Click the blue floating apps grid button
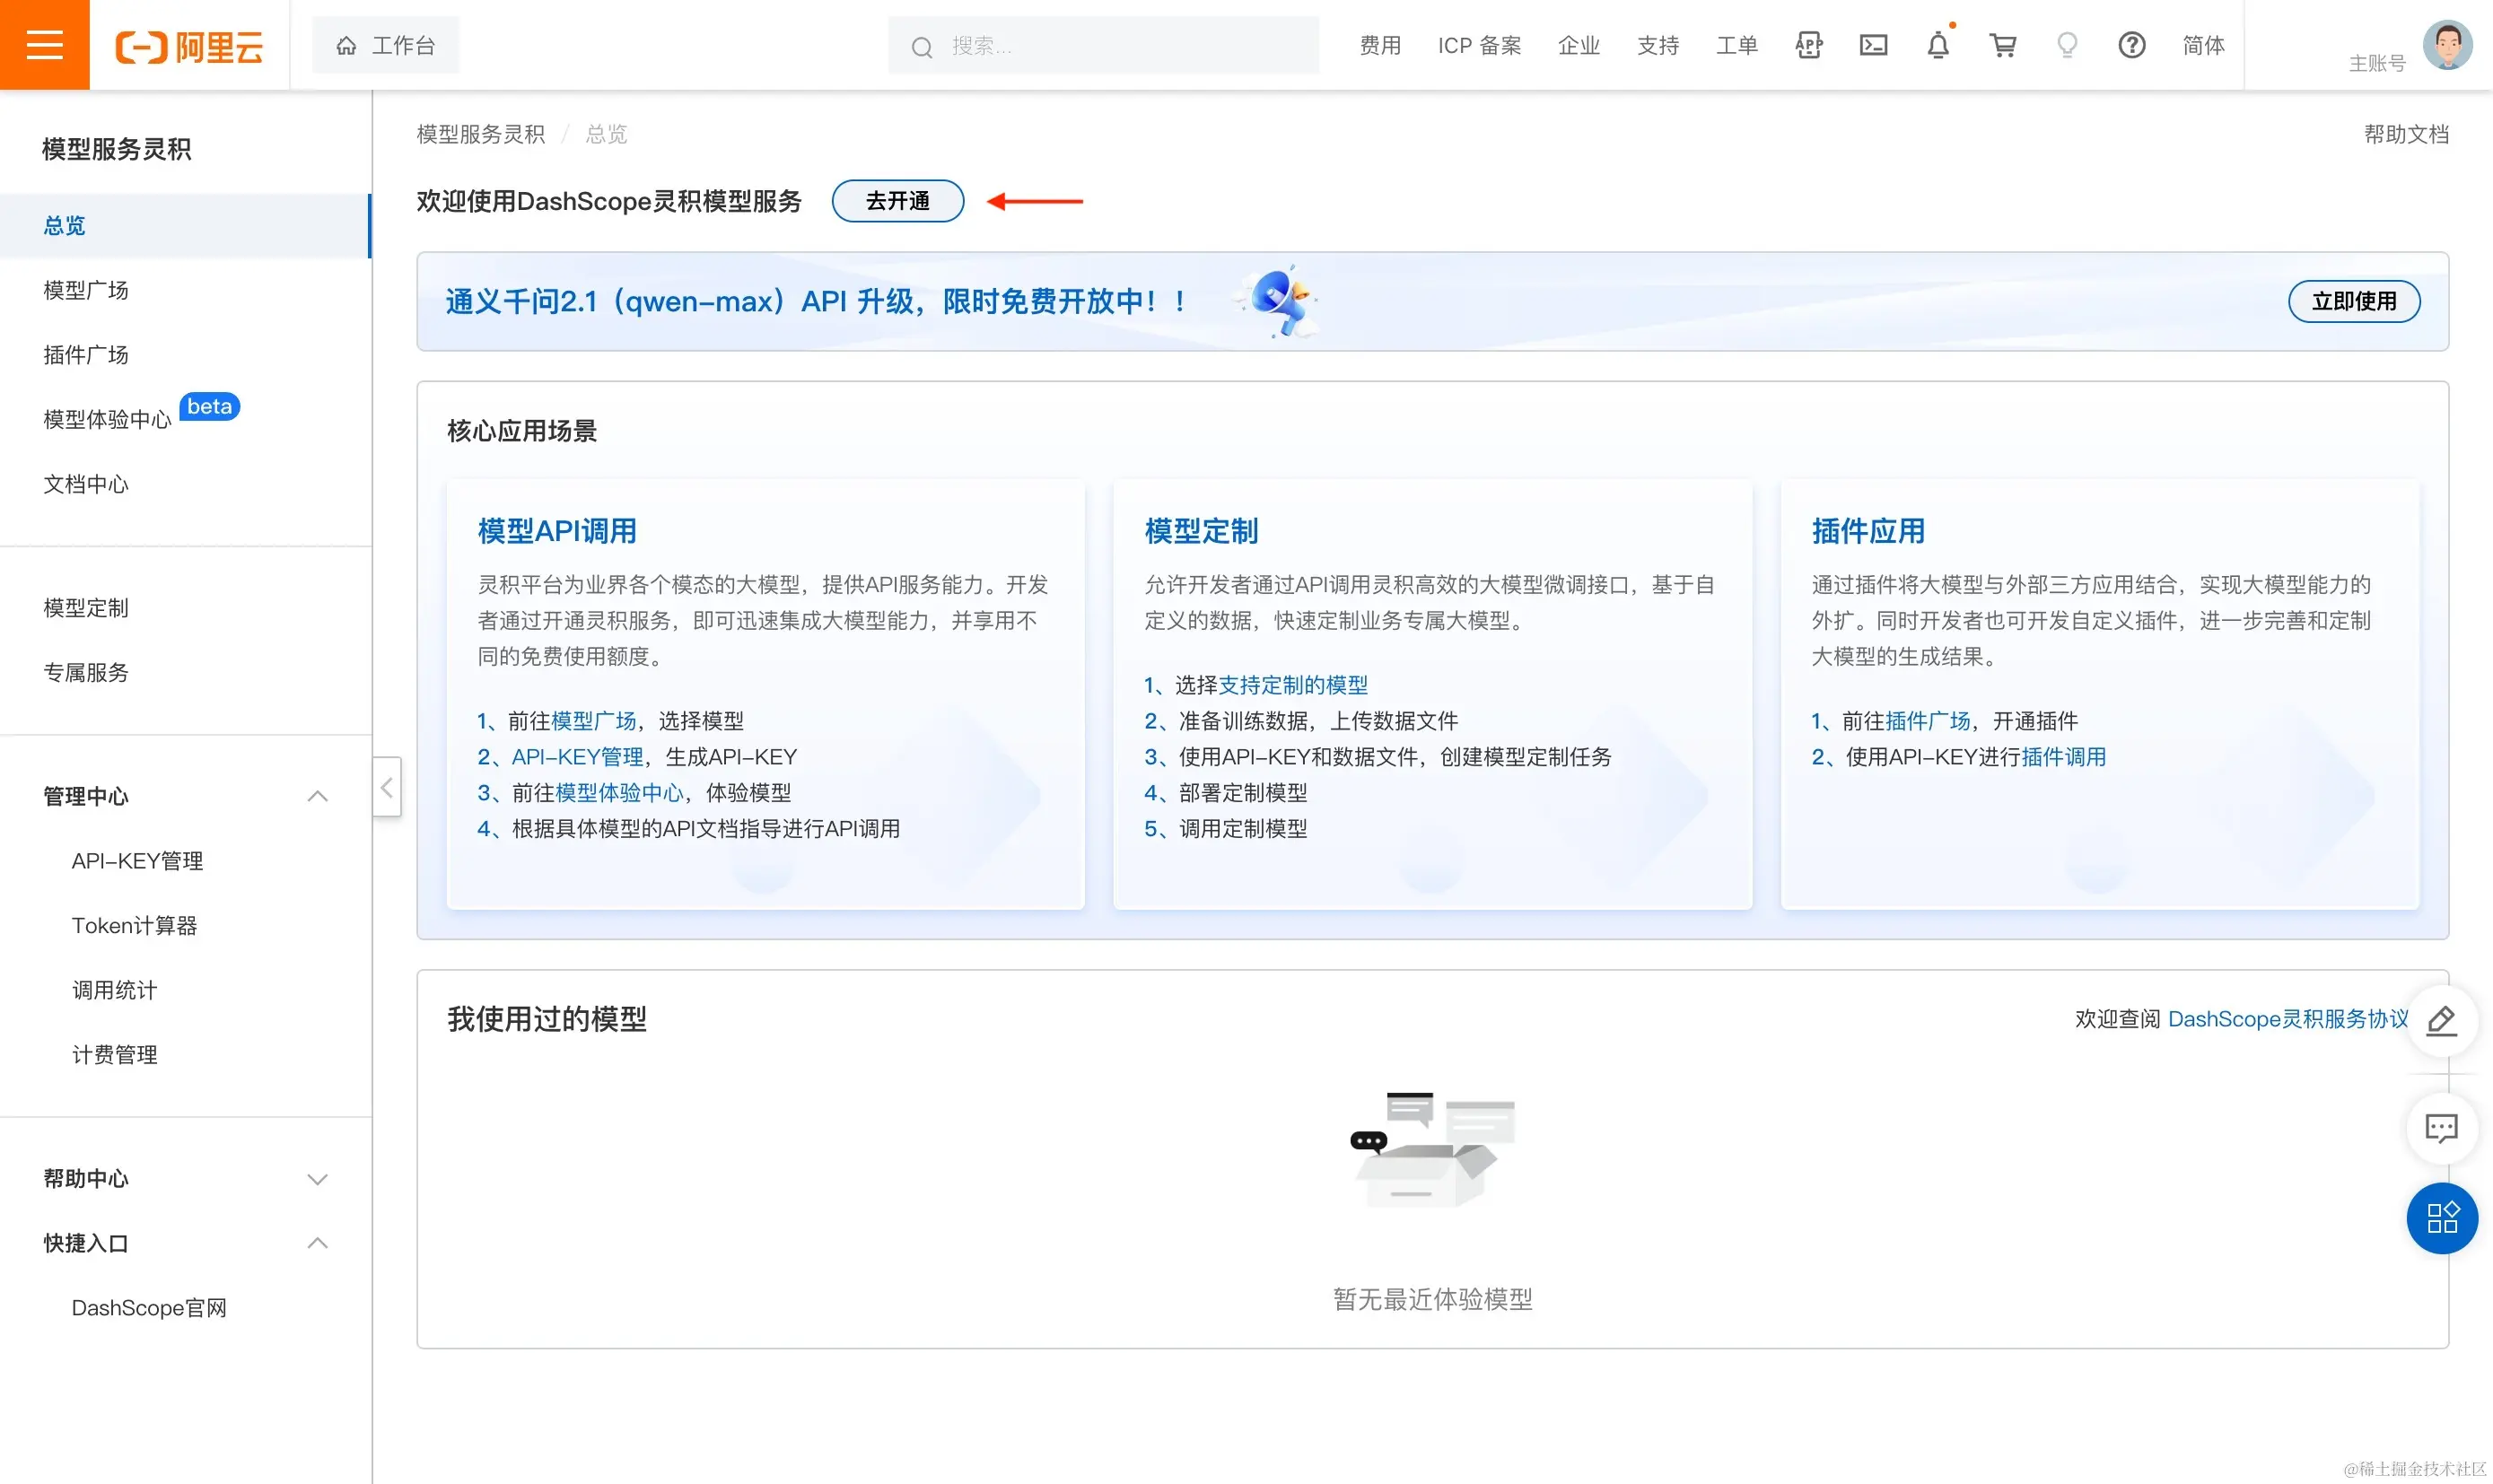This screenshot has height=1484, width=2493. [2441, 1218]
